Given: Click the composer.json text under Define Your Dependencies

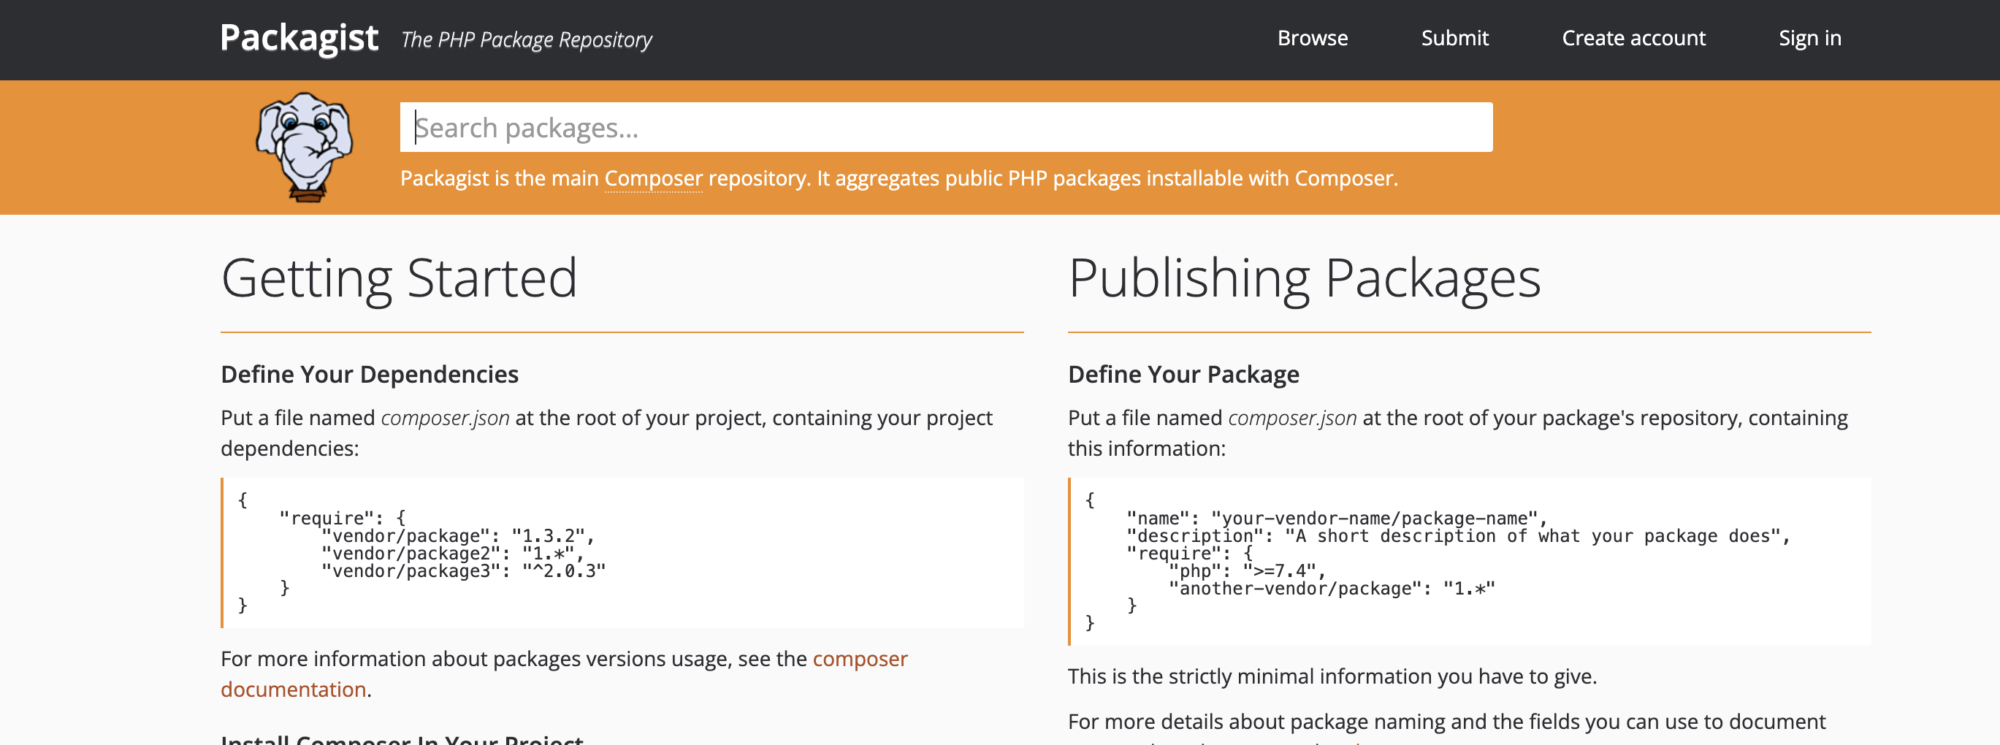Looking at the screenshot, I should 445,418.
